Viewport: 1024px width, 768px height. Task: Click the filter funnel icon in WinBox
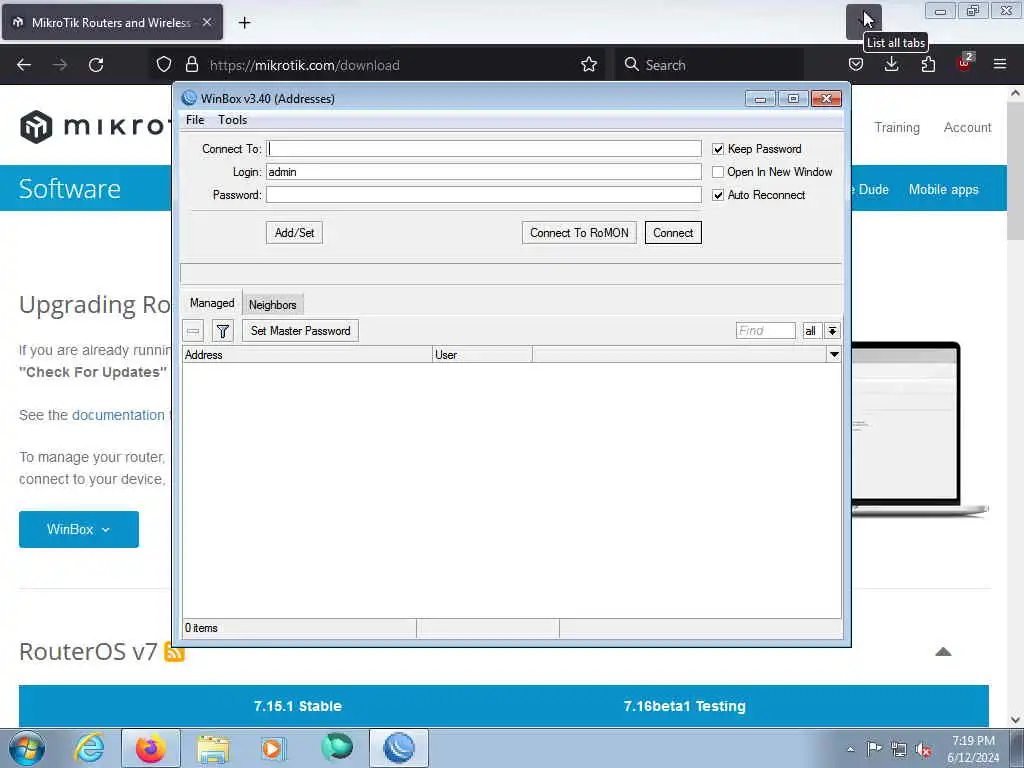(223, 331)
